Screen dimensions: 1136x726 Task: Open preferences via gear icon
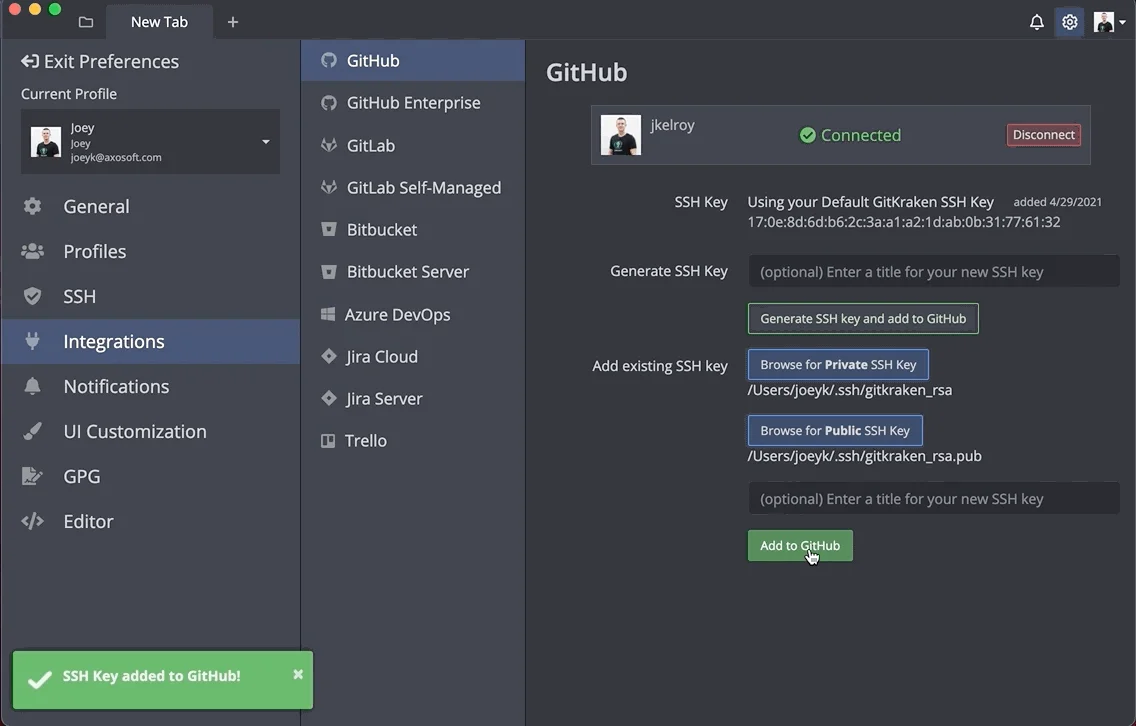click(1070, 22)
